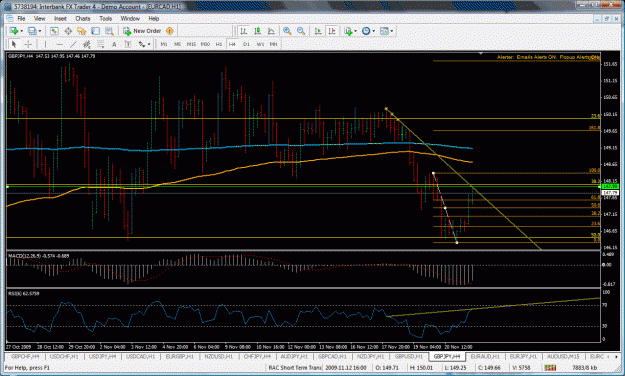Open the Tools menu
The image size is (625, 376).
[x=105, y=18]
